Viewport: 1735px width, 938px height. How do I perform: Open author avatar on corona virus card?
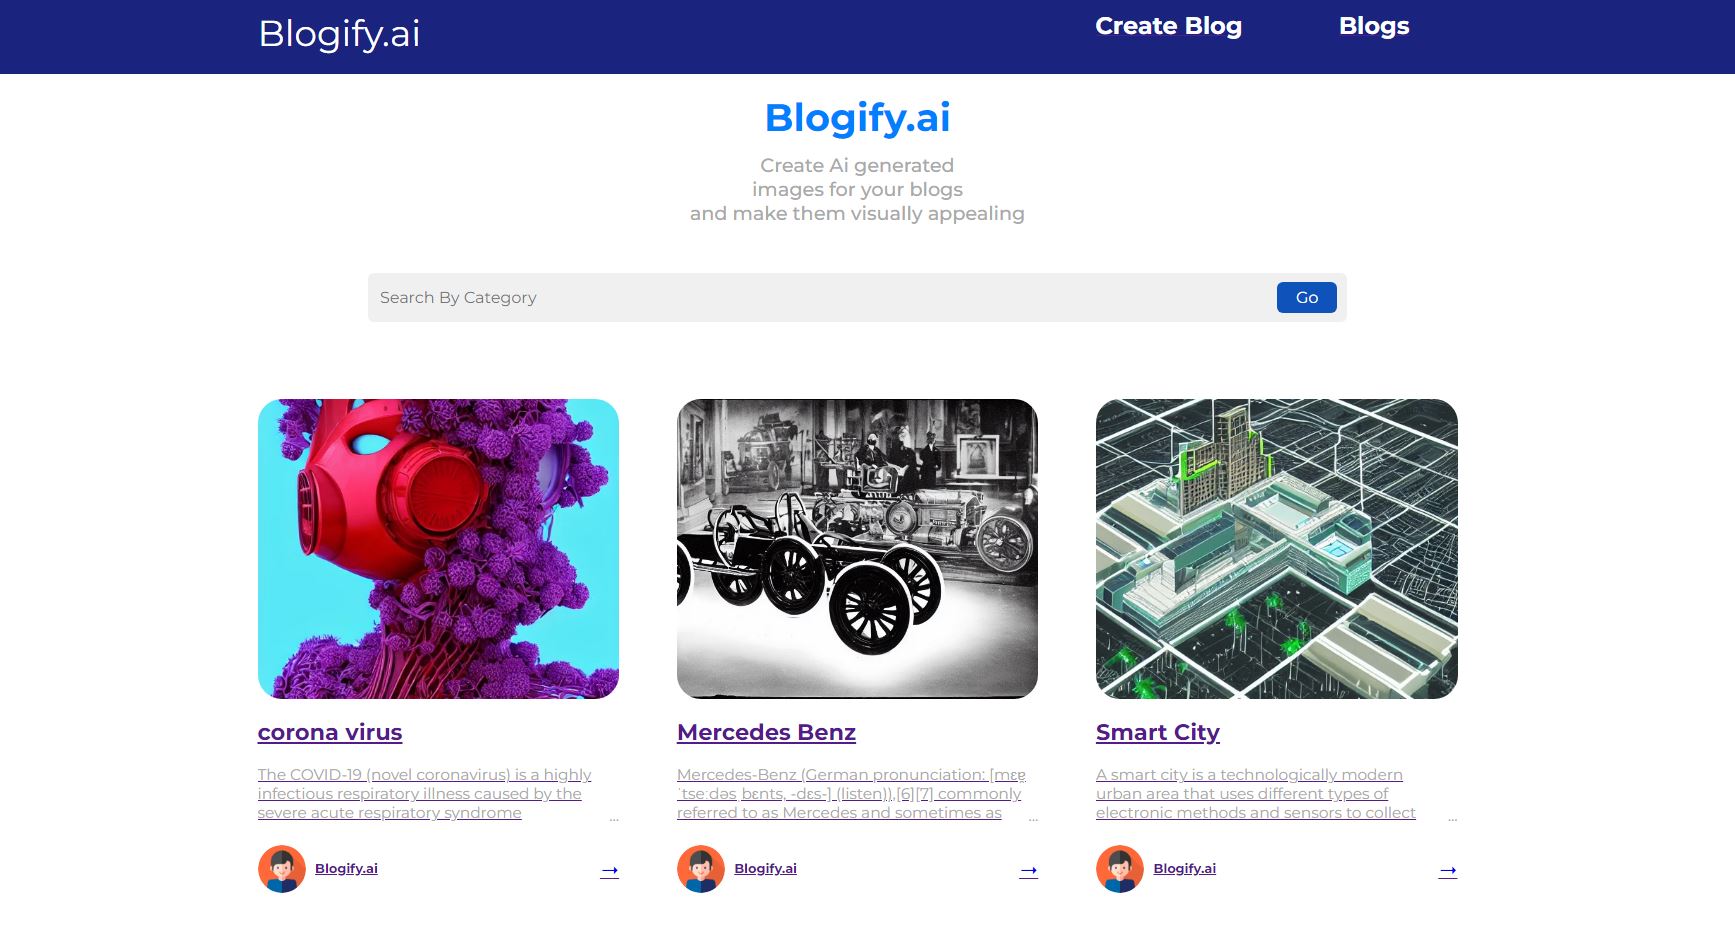coord(282,869)
